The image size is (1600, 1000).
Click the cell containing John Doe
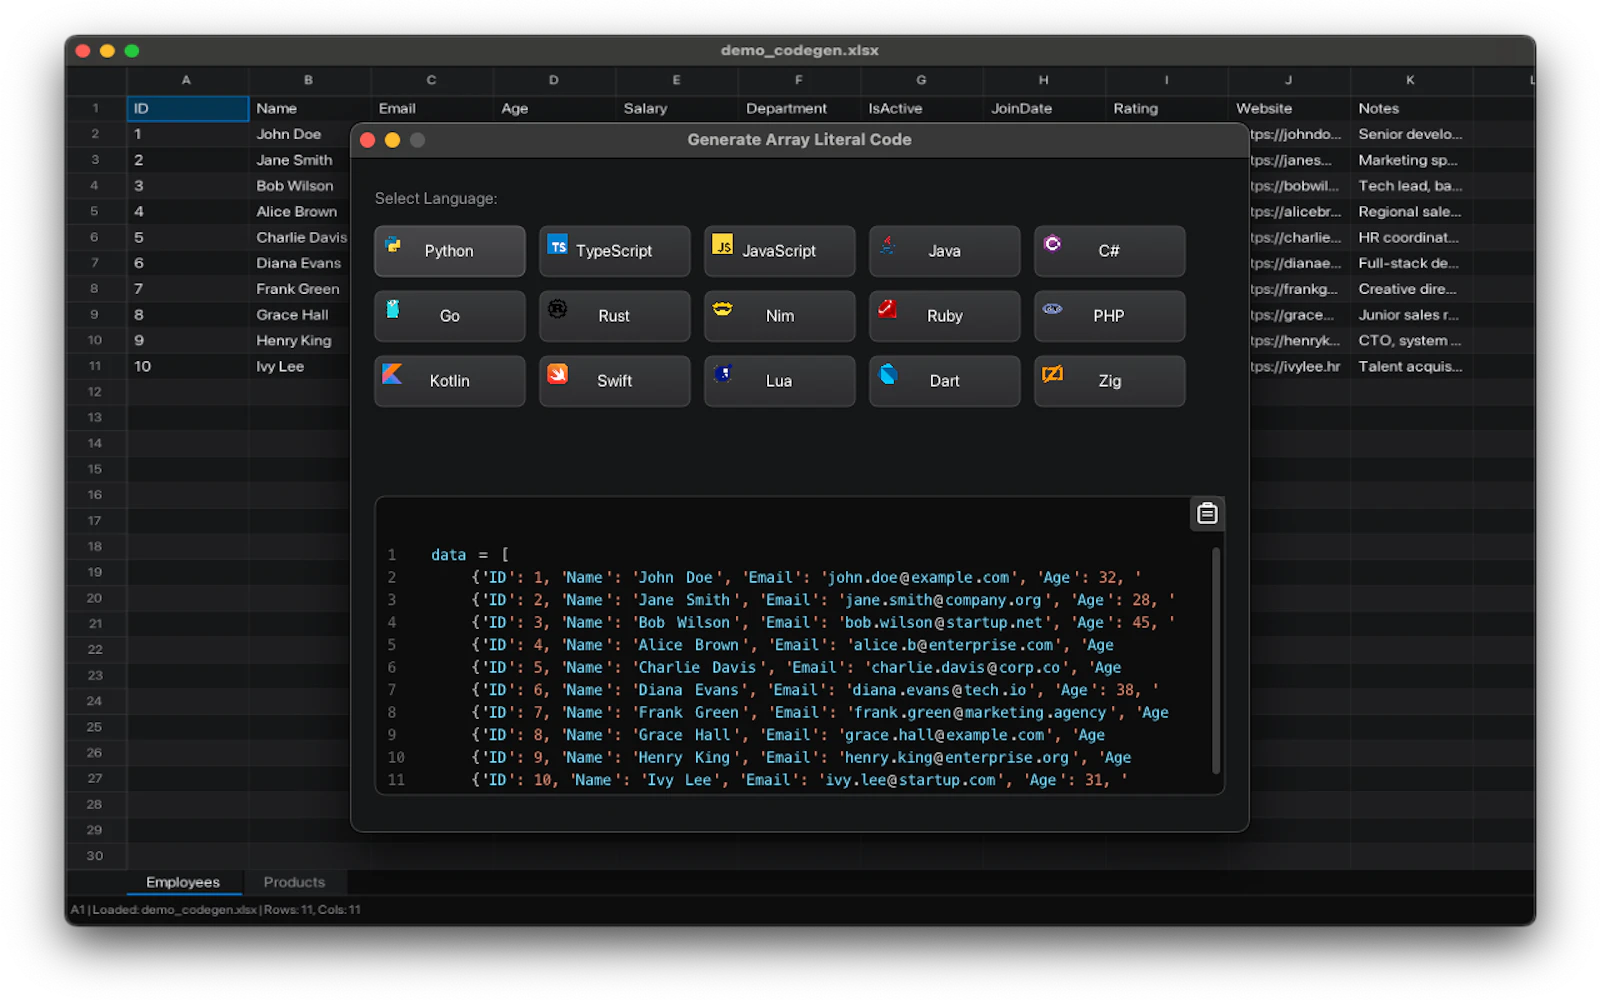point(299,134)
